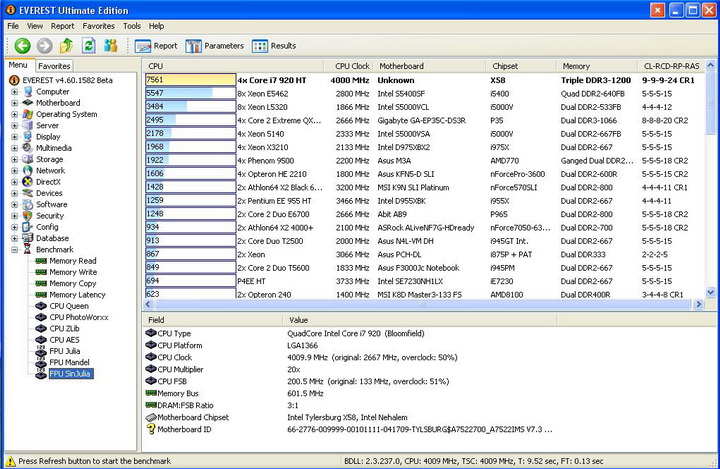Sort by the Memory column header
This screenshot has height=469, width=720.
(597, 66)
